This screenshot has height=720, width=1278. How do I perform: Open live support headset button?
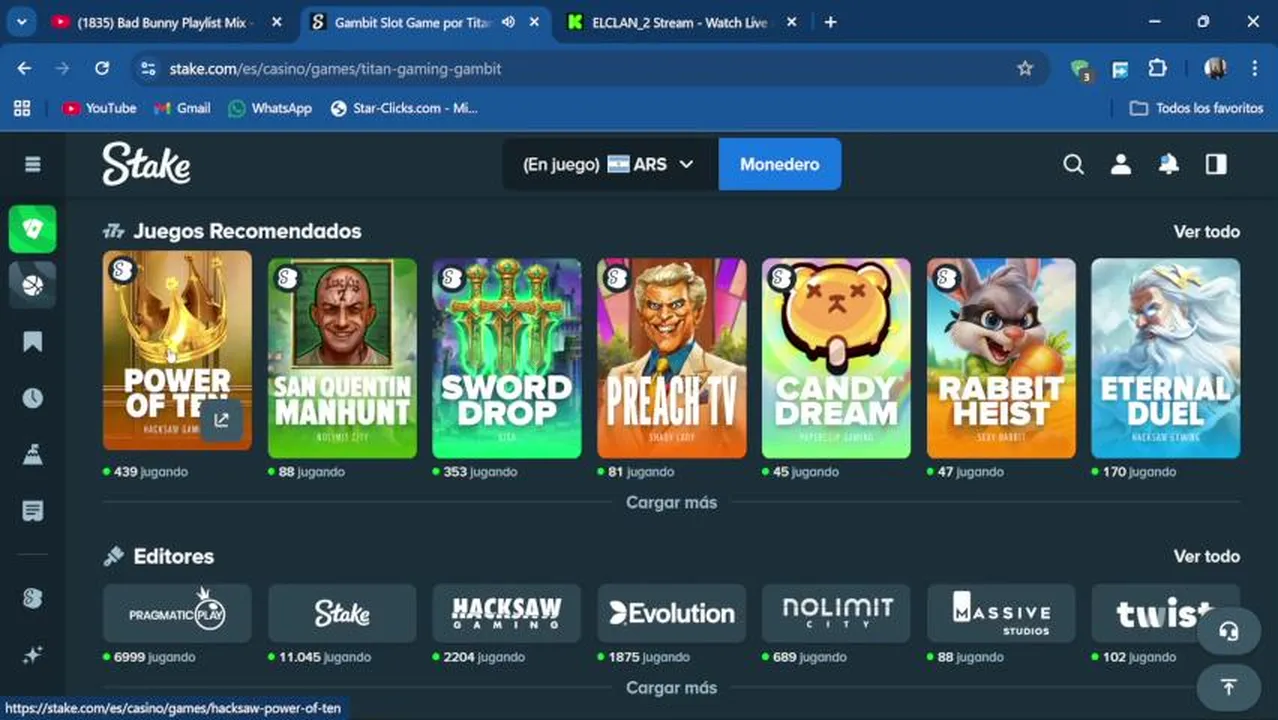coord(1229,631)
